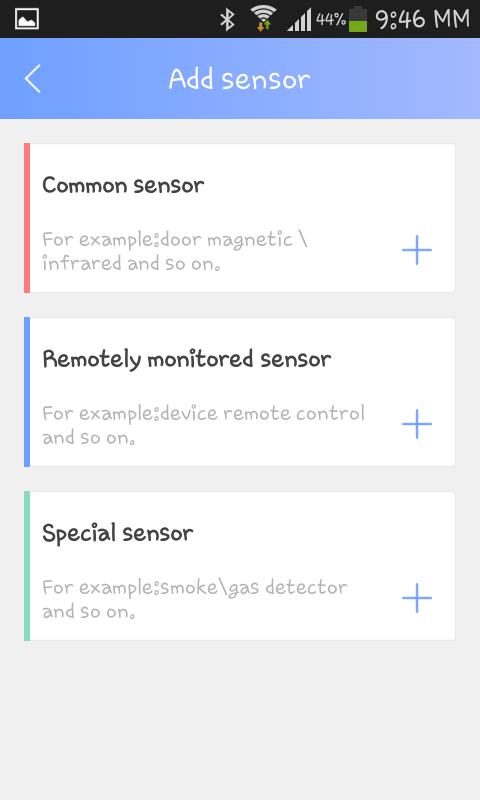Select the Special sensor heading
The width and height of the screenshot is (480, 800).
click(x=117, y=533)
